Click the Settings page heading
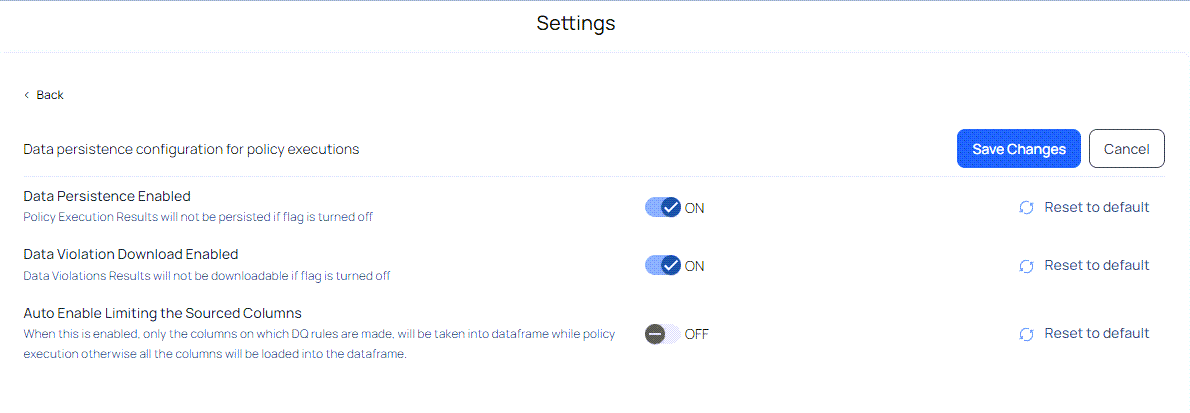1190x413 pixels. 576,23
